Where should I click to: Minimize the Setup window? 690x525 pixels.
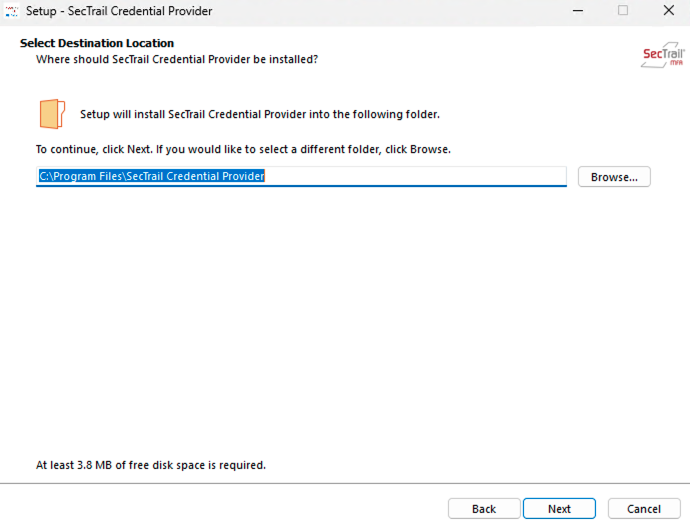point(577,11)
